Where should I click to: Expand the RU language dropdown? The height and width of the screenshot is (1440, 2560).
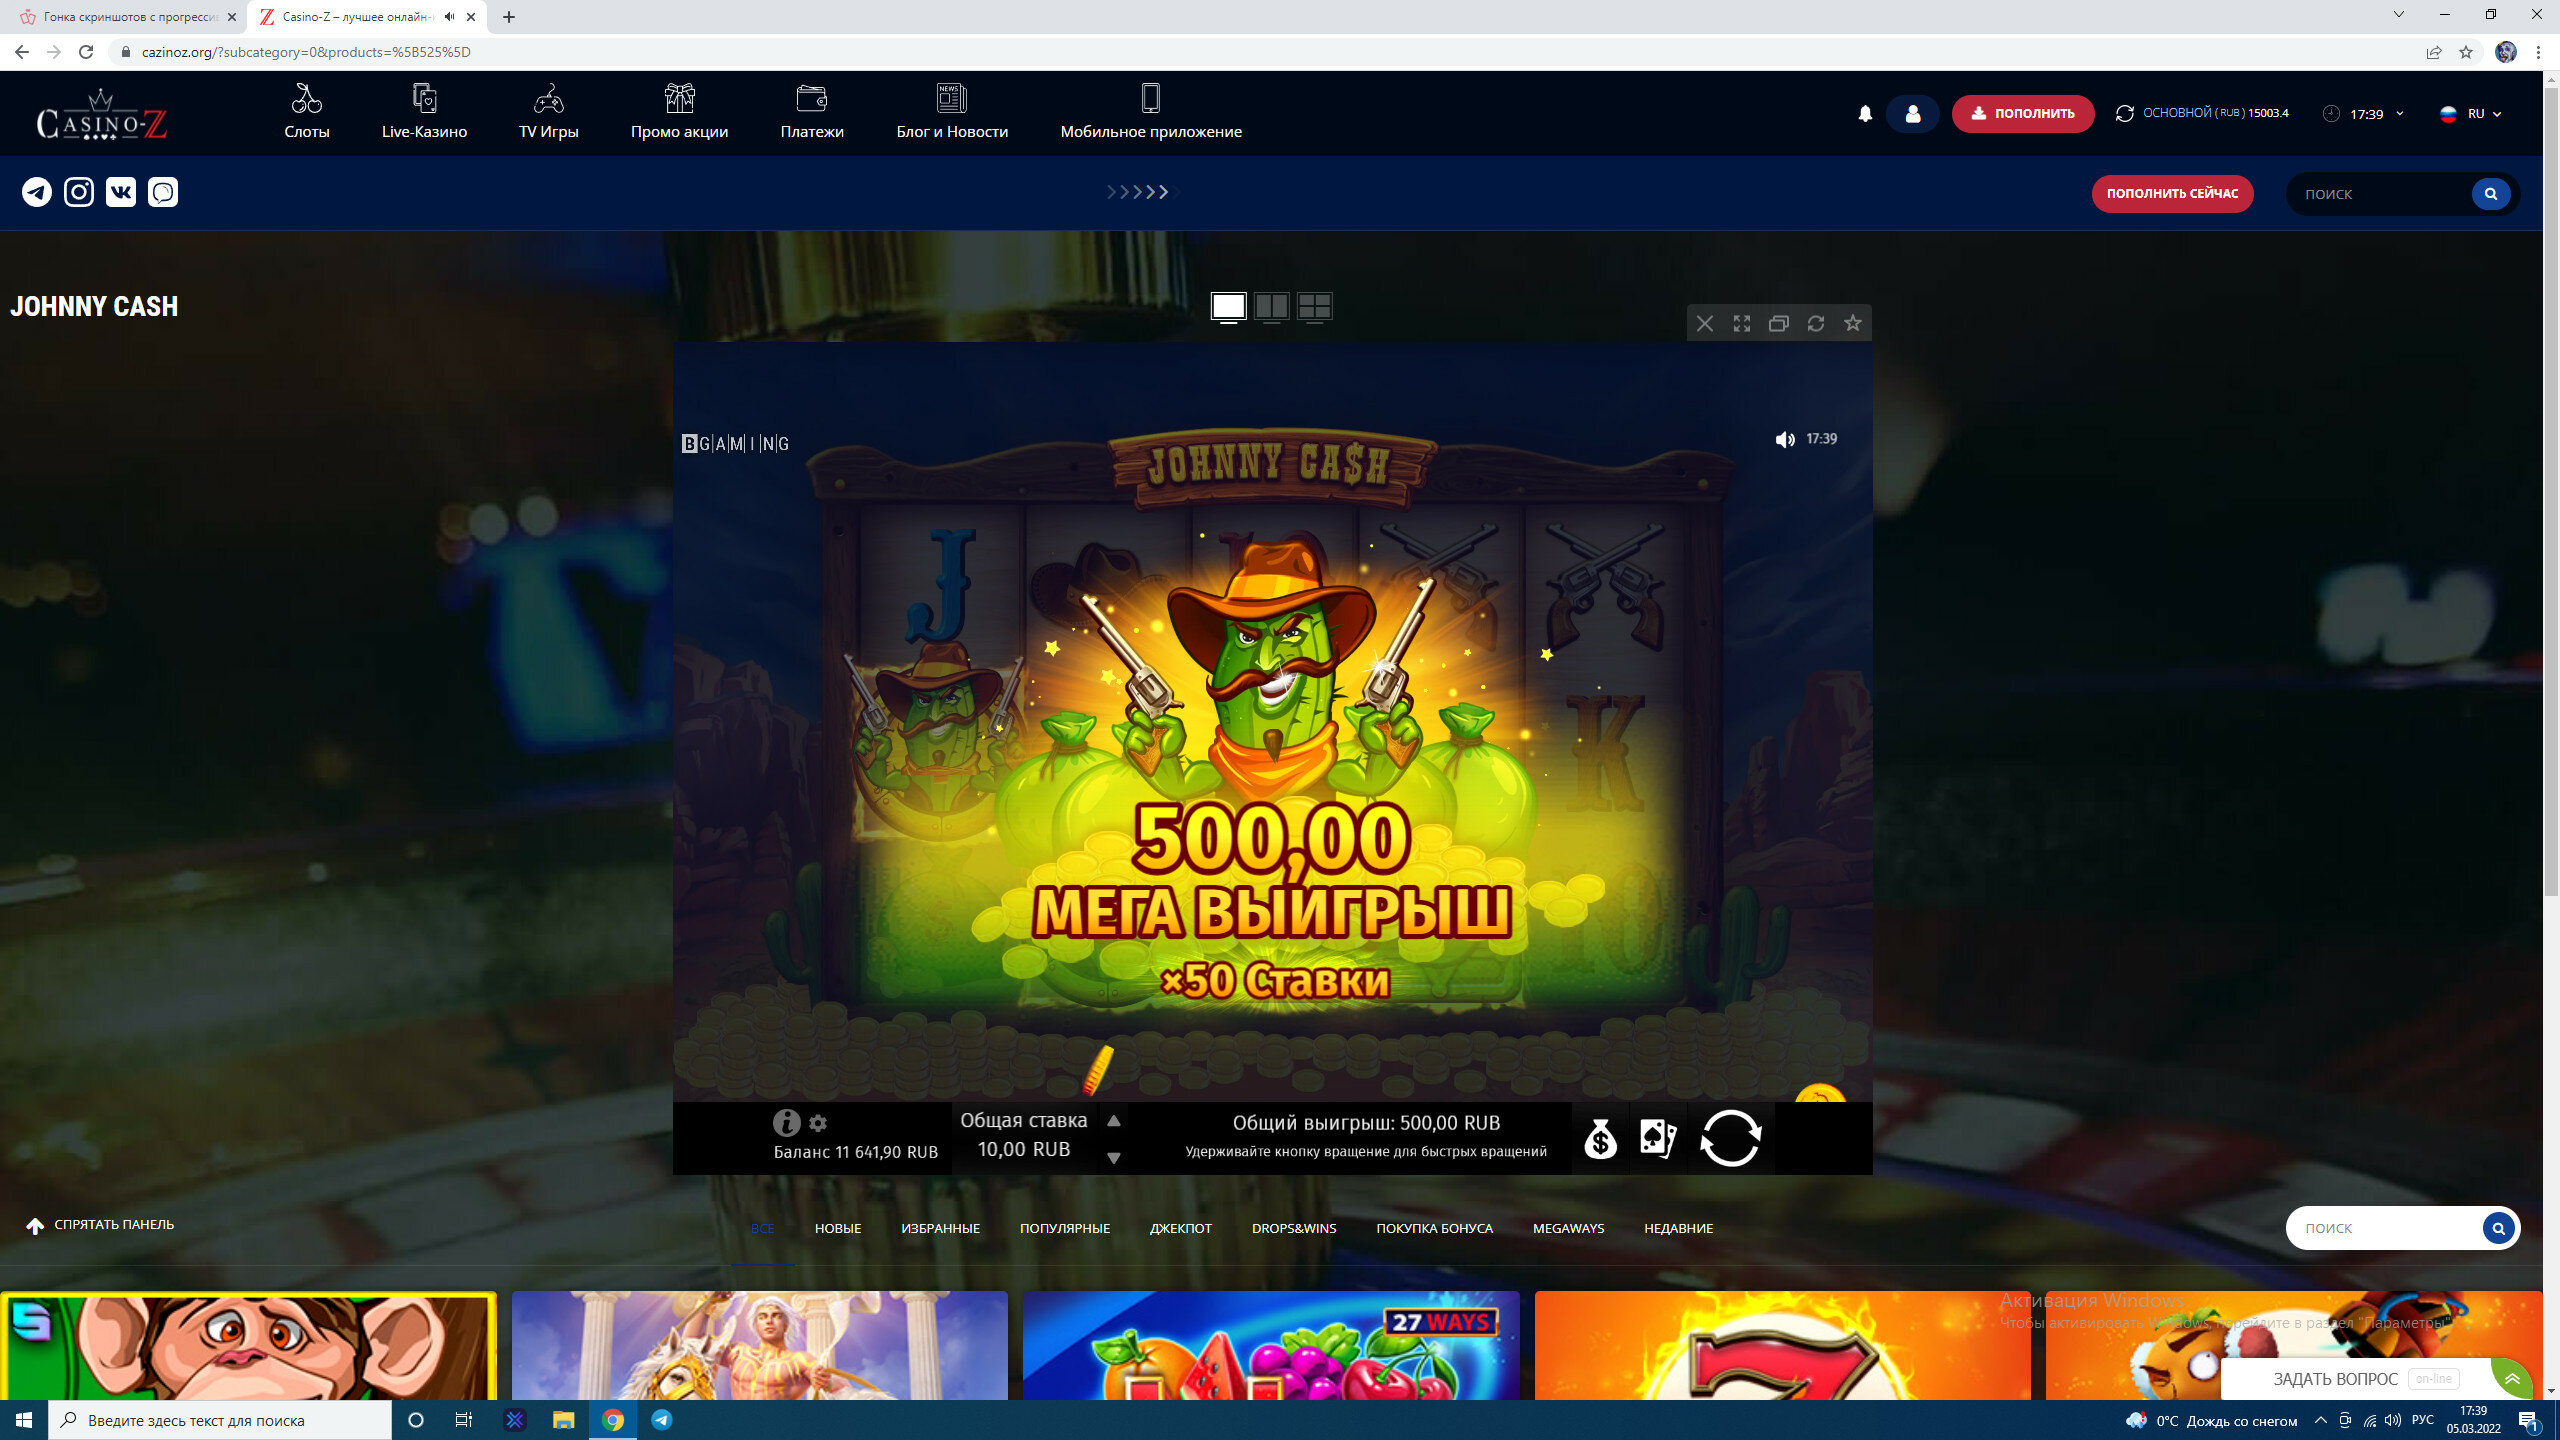[x=2472, y=114]
